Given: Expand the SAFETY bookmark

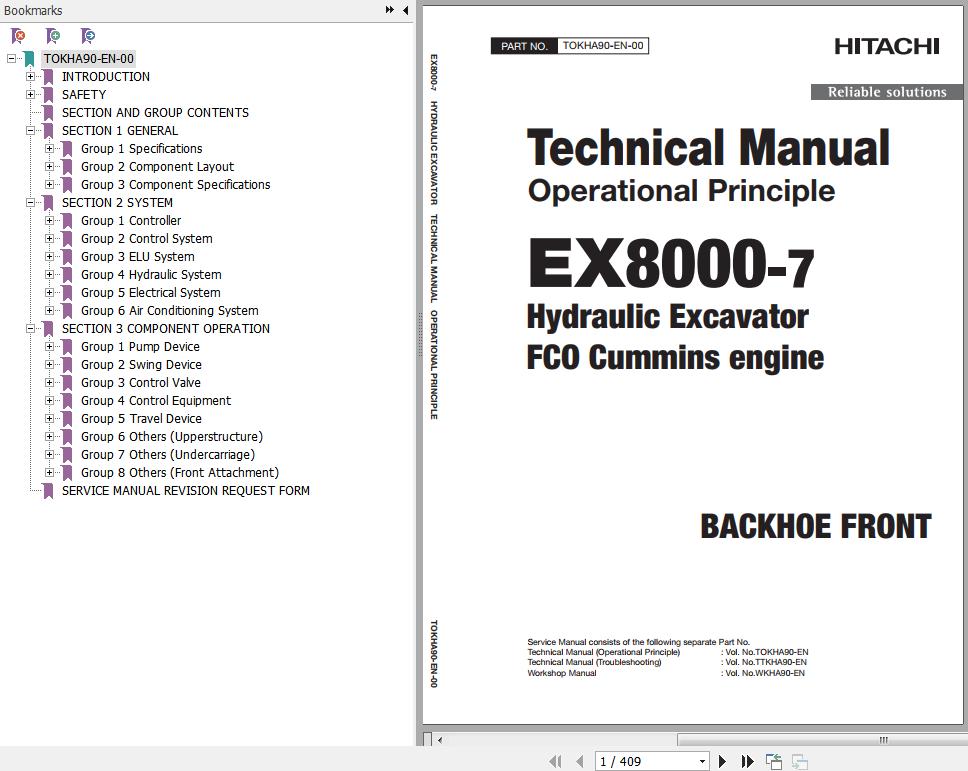Looking at the screenshot, I should point(30,94).
